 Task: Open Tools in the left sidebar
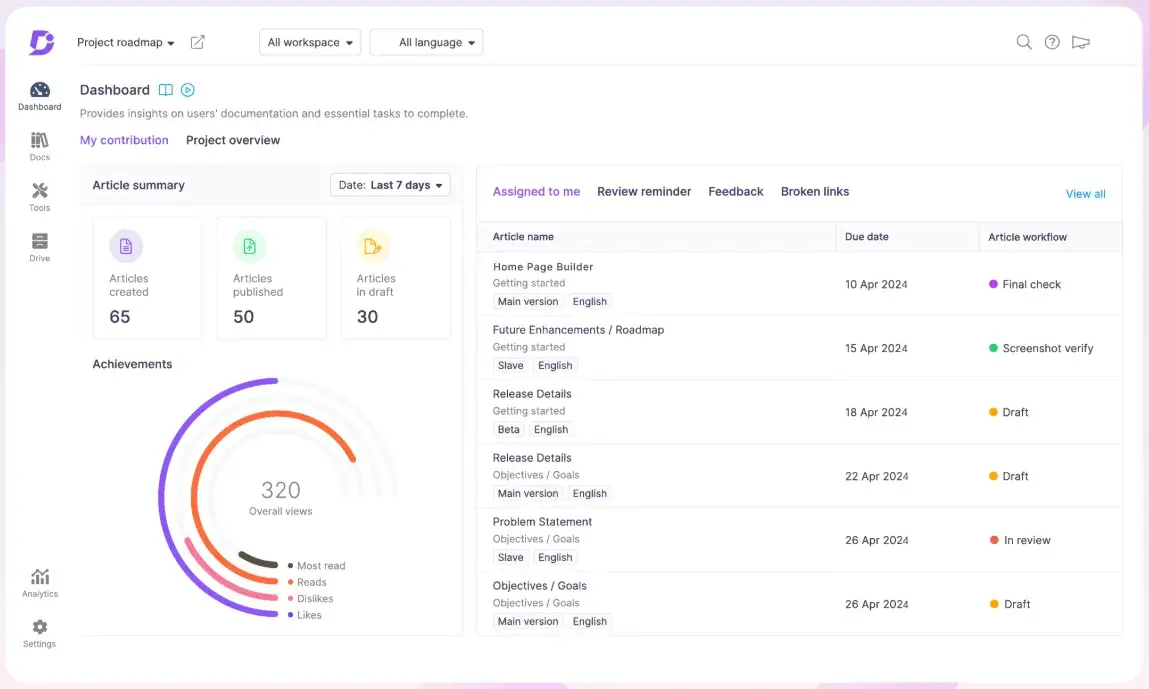pyautogui.click(x=40, y=196)
